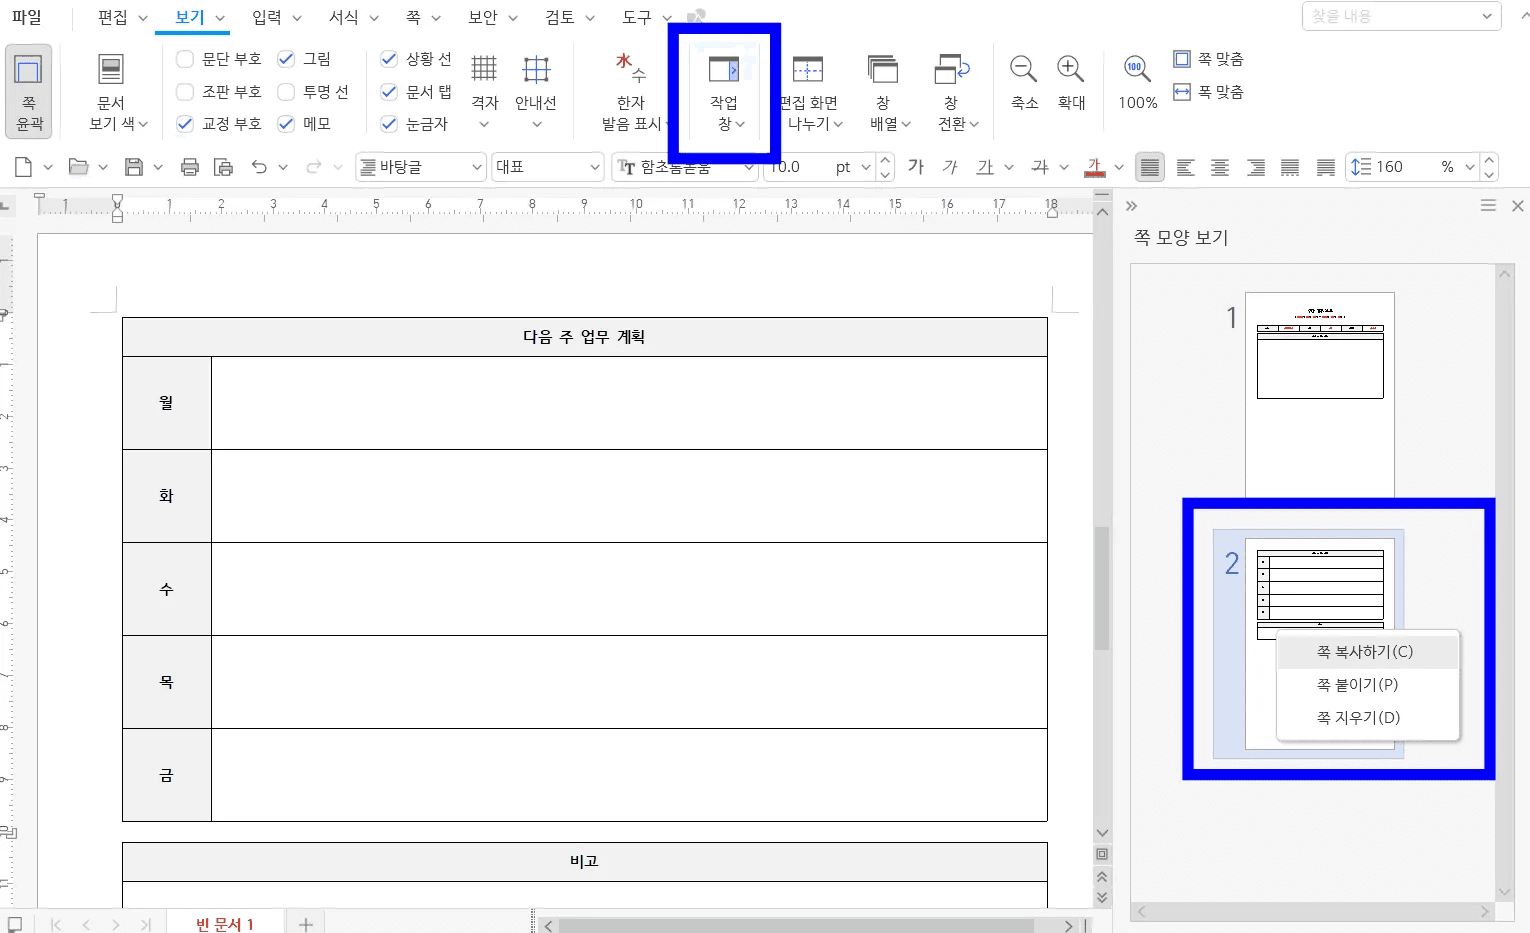Click the print icon in toolbar
Viewport: 1530px width, 933px height.
pos(190,167)
